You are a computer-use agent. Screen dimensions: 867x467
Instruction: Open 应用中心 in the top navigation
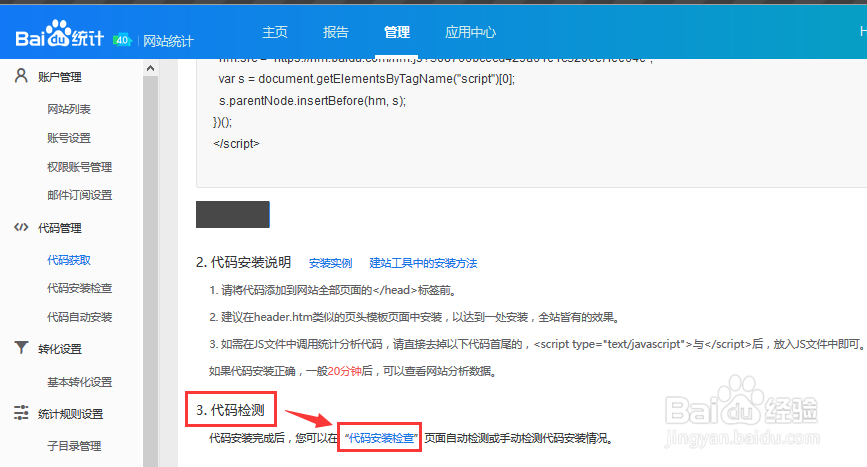470,32
